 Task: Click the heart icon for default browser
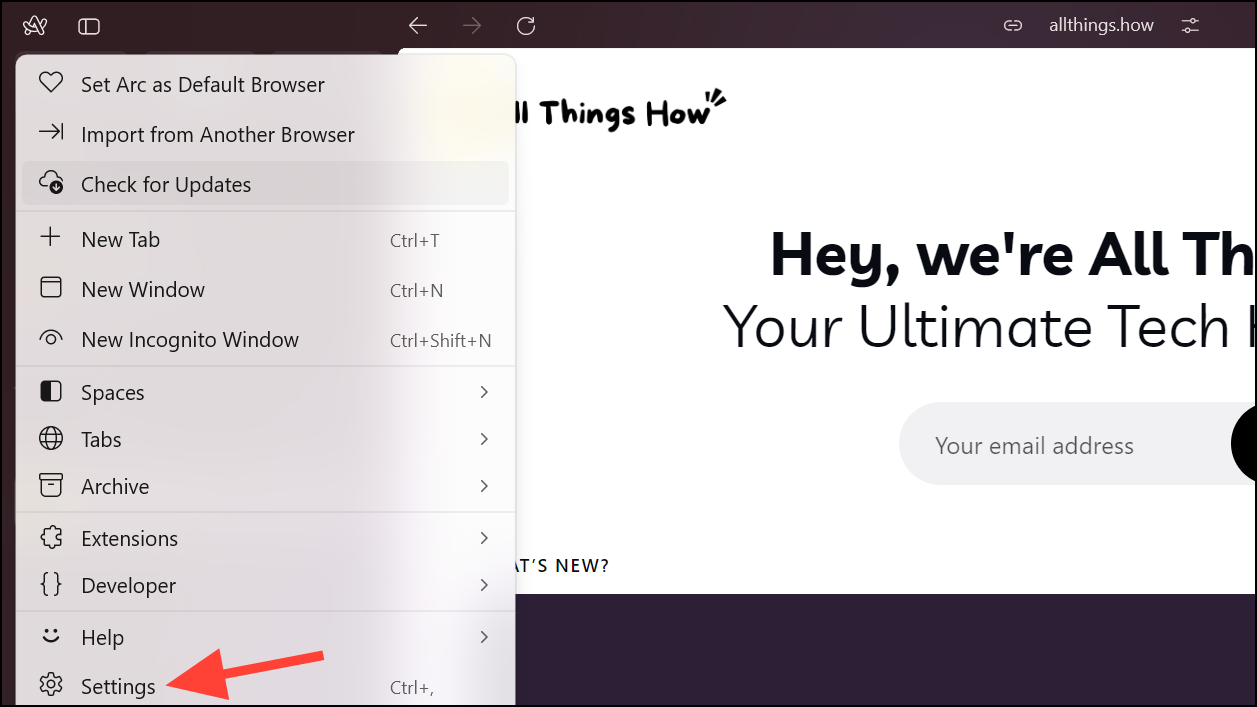point(50,83)
